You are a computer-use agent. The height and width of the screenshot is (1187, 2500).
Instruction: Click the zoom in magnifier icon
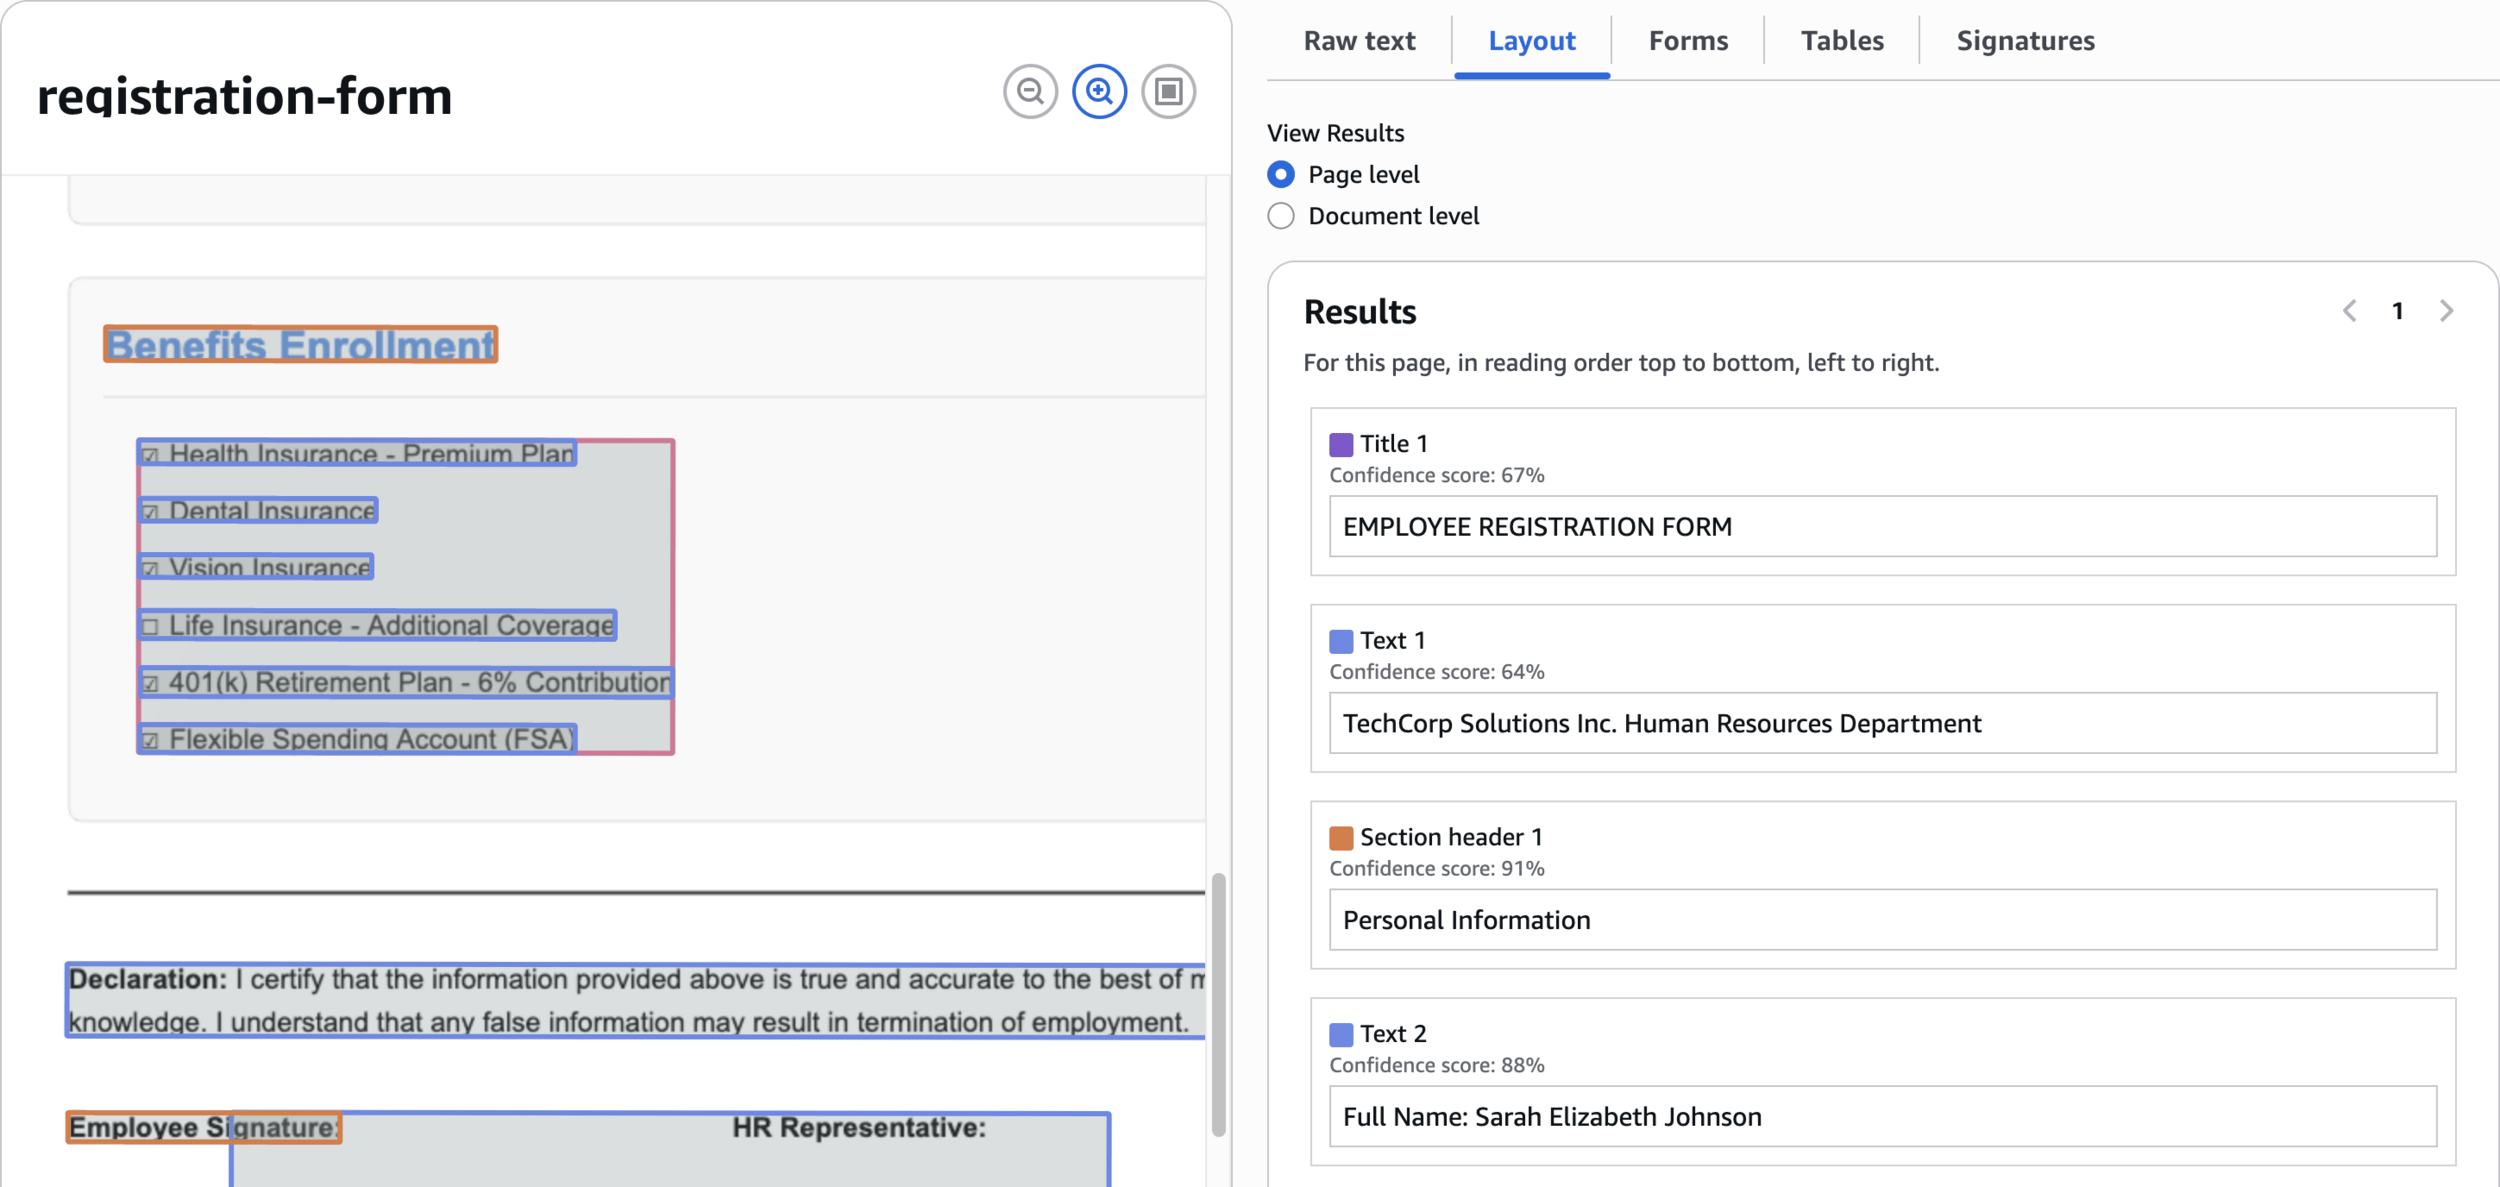1099,92
